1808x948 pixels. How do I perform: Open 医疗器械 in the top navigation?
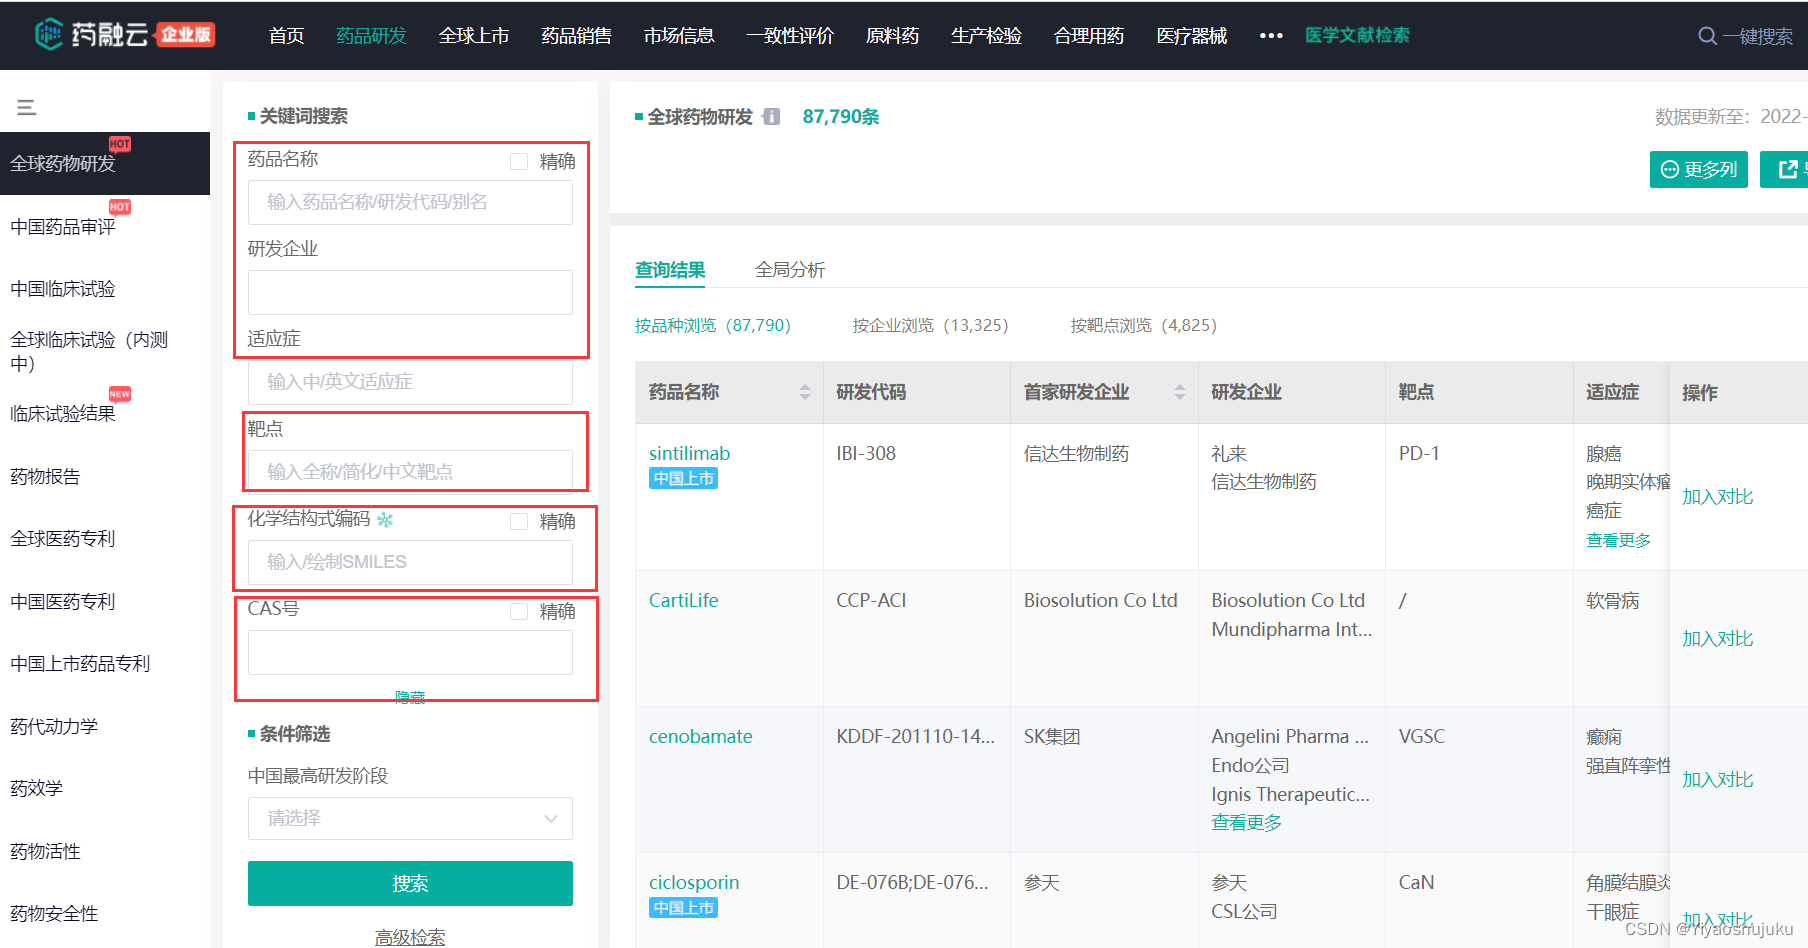[x=1192, y=36]
